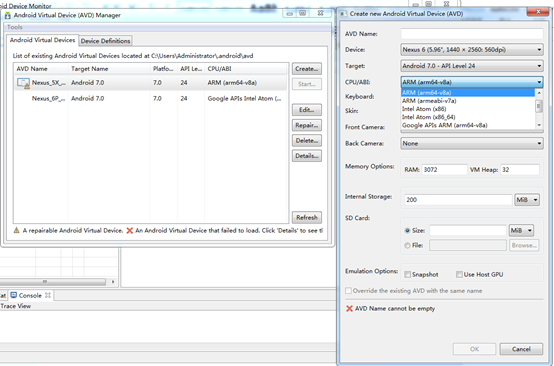554x366 pixels.
Task: Select the Nexus_6P device row
Action: coord(151,99)
